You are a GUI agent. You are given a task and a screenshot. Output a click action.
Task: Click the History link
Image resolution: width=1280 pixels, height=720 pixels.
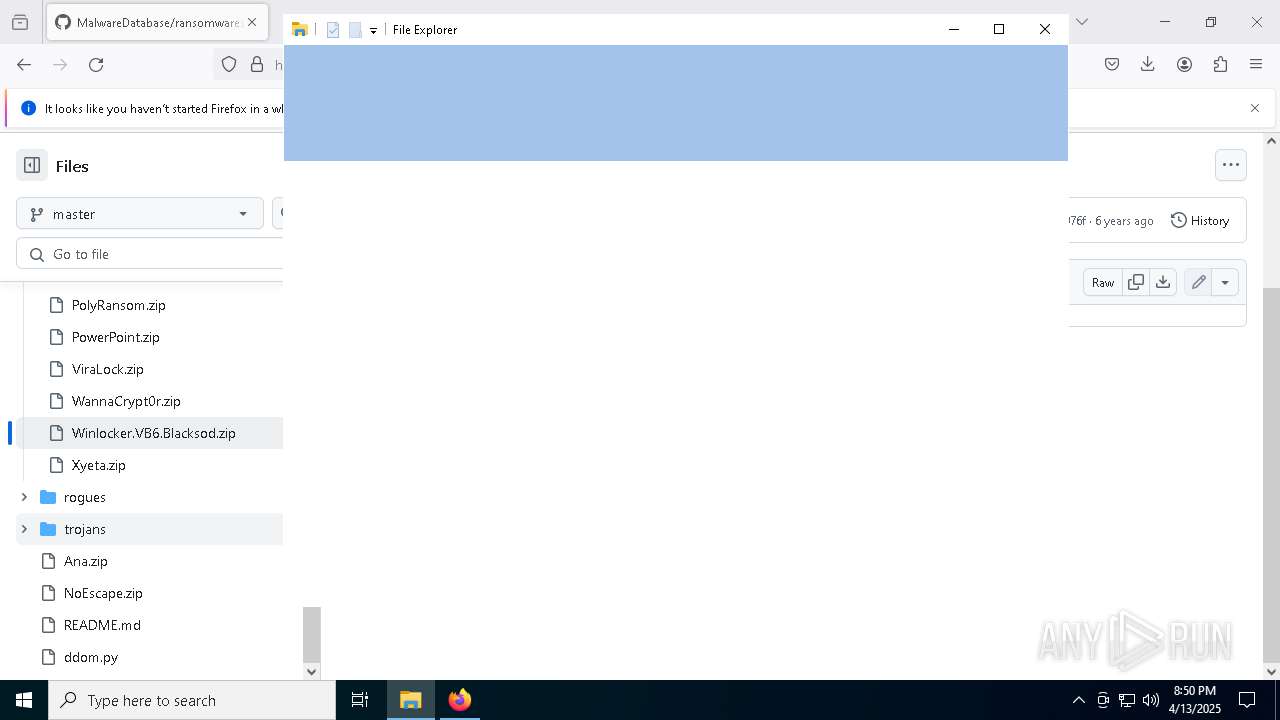pos(1200,220)
